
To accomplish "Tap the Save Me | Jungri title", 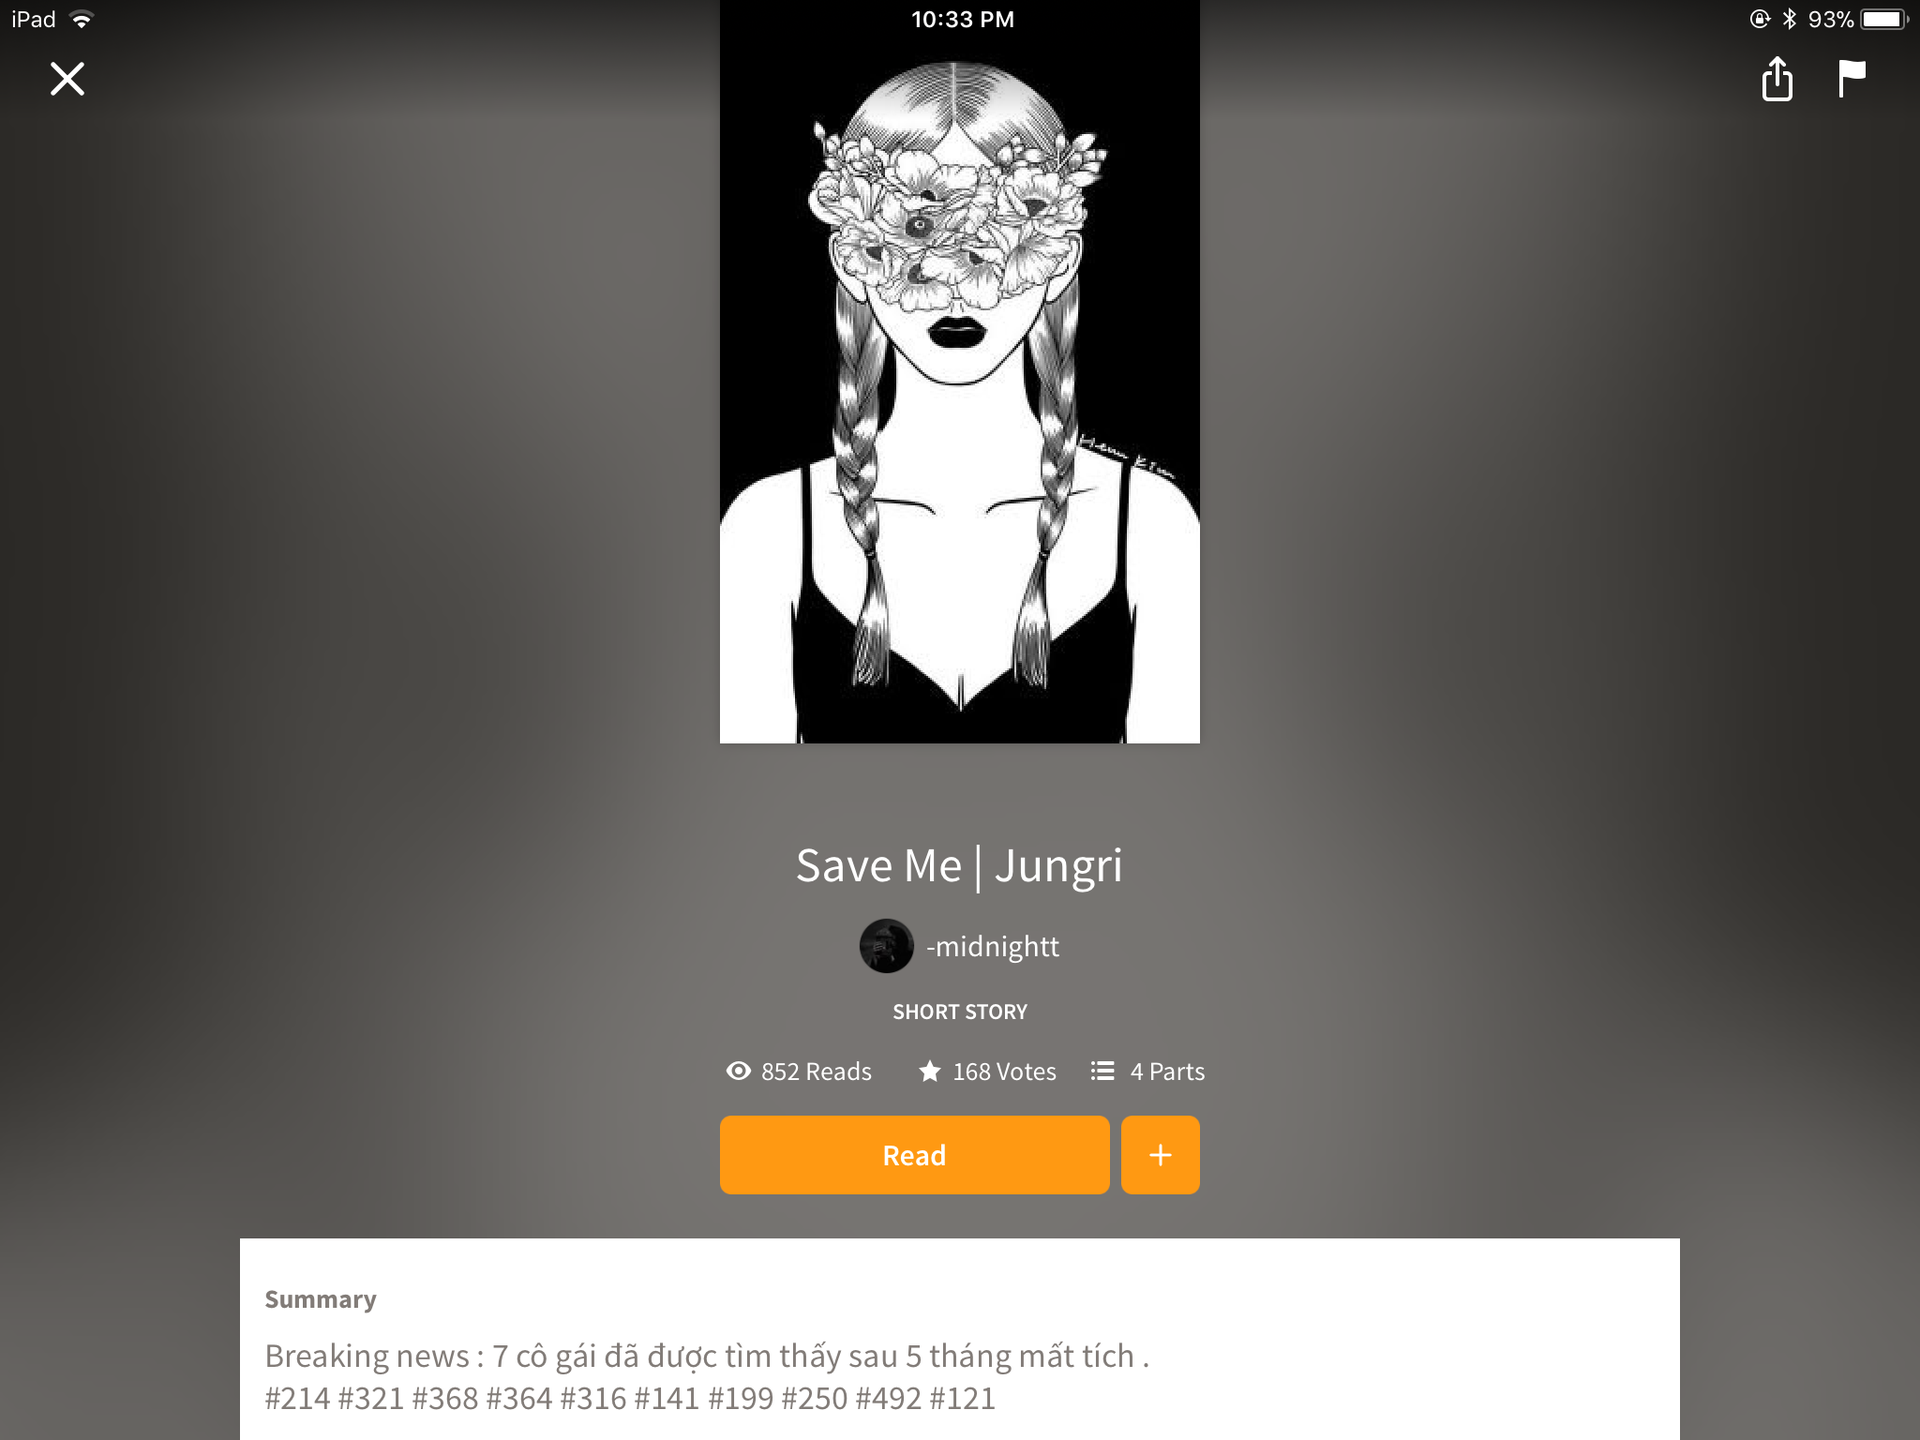I will pos(959,866).
